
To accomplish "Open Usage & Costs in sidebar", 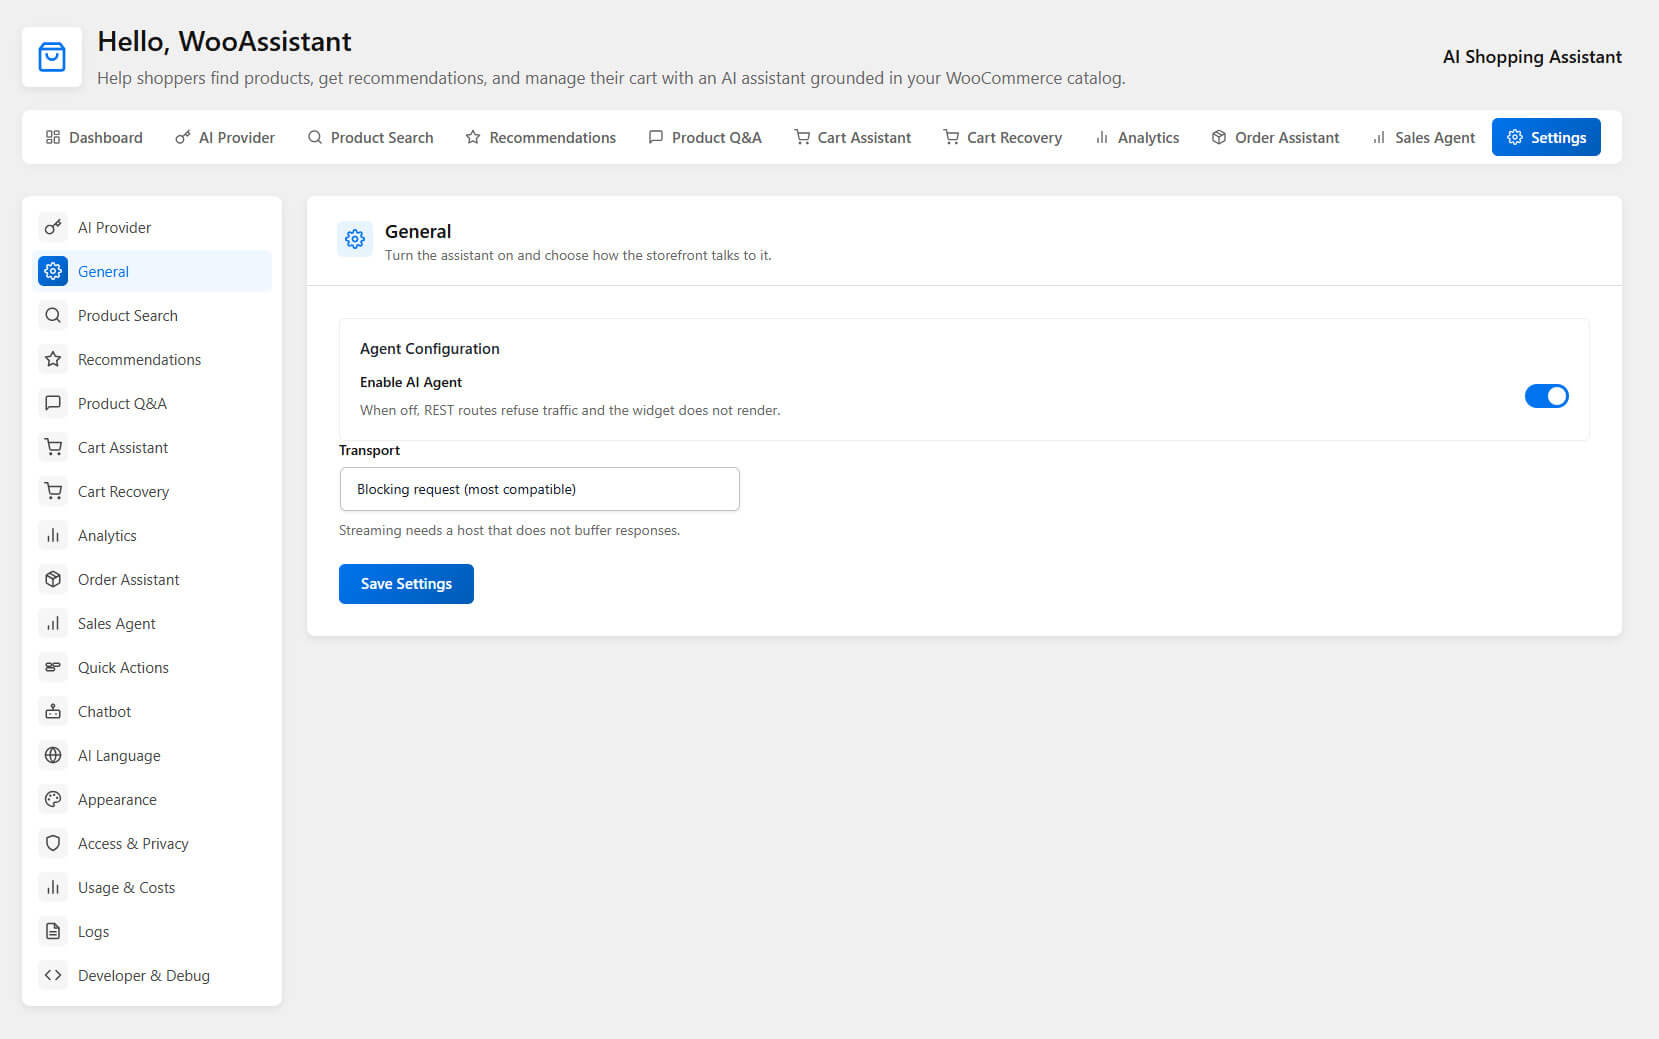I will click(x=154, y=887).
